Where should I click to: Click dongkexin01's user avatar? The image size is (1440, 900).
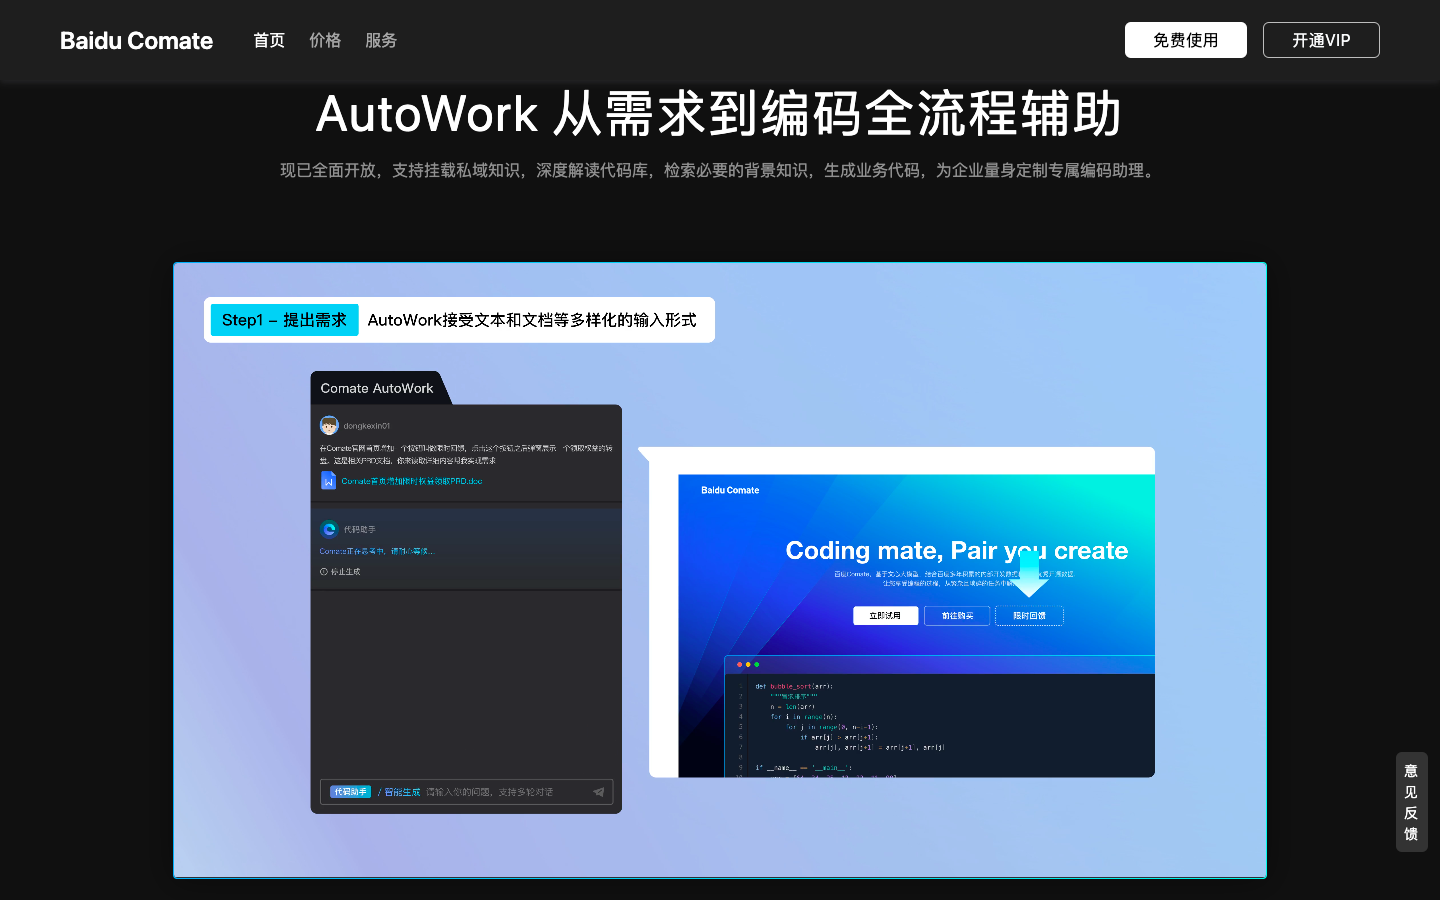tap(329, 426)
